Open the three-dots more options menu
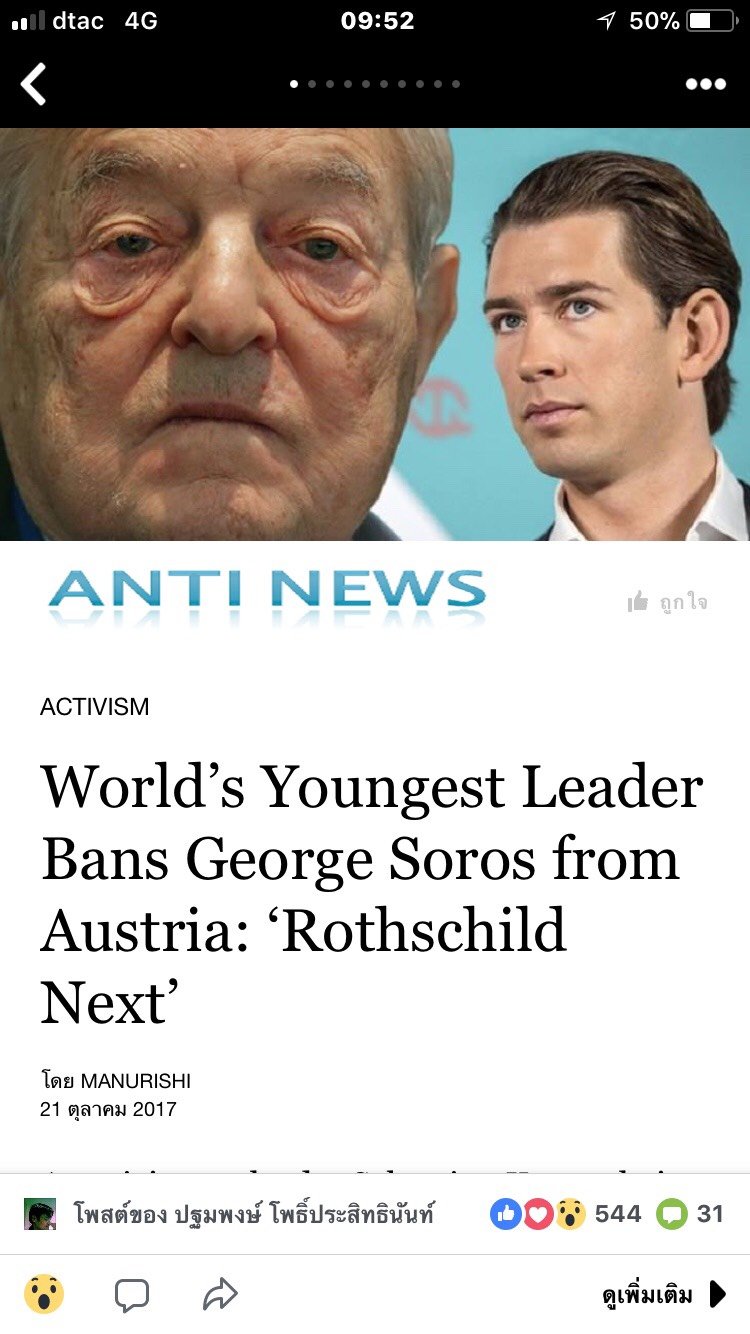The height and width of the screenshot is (1334, 750). (705, 84)
